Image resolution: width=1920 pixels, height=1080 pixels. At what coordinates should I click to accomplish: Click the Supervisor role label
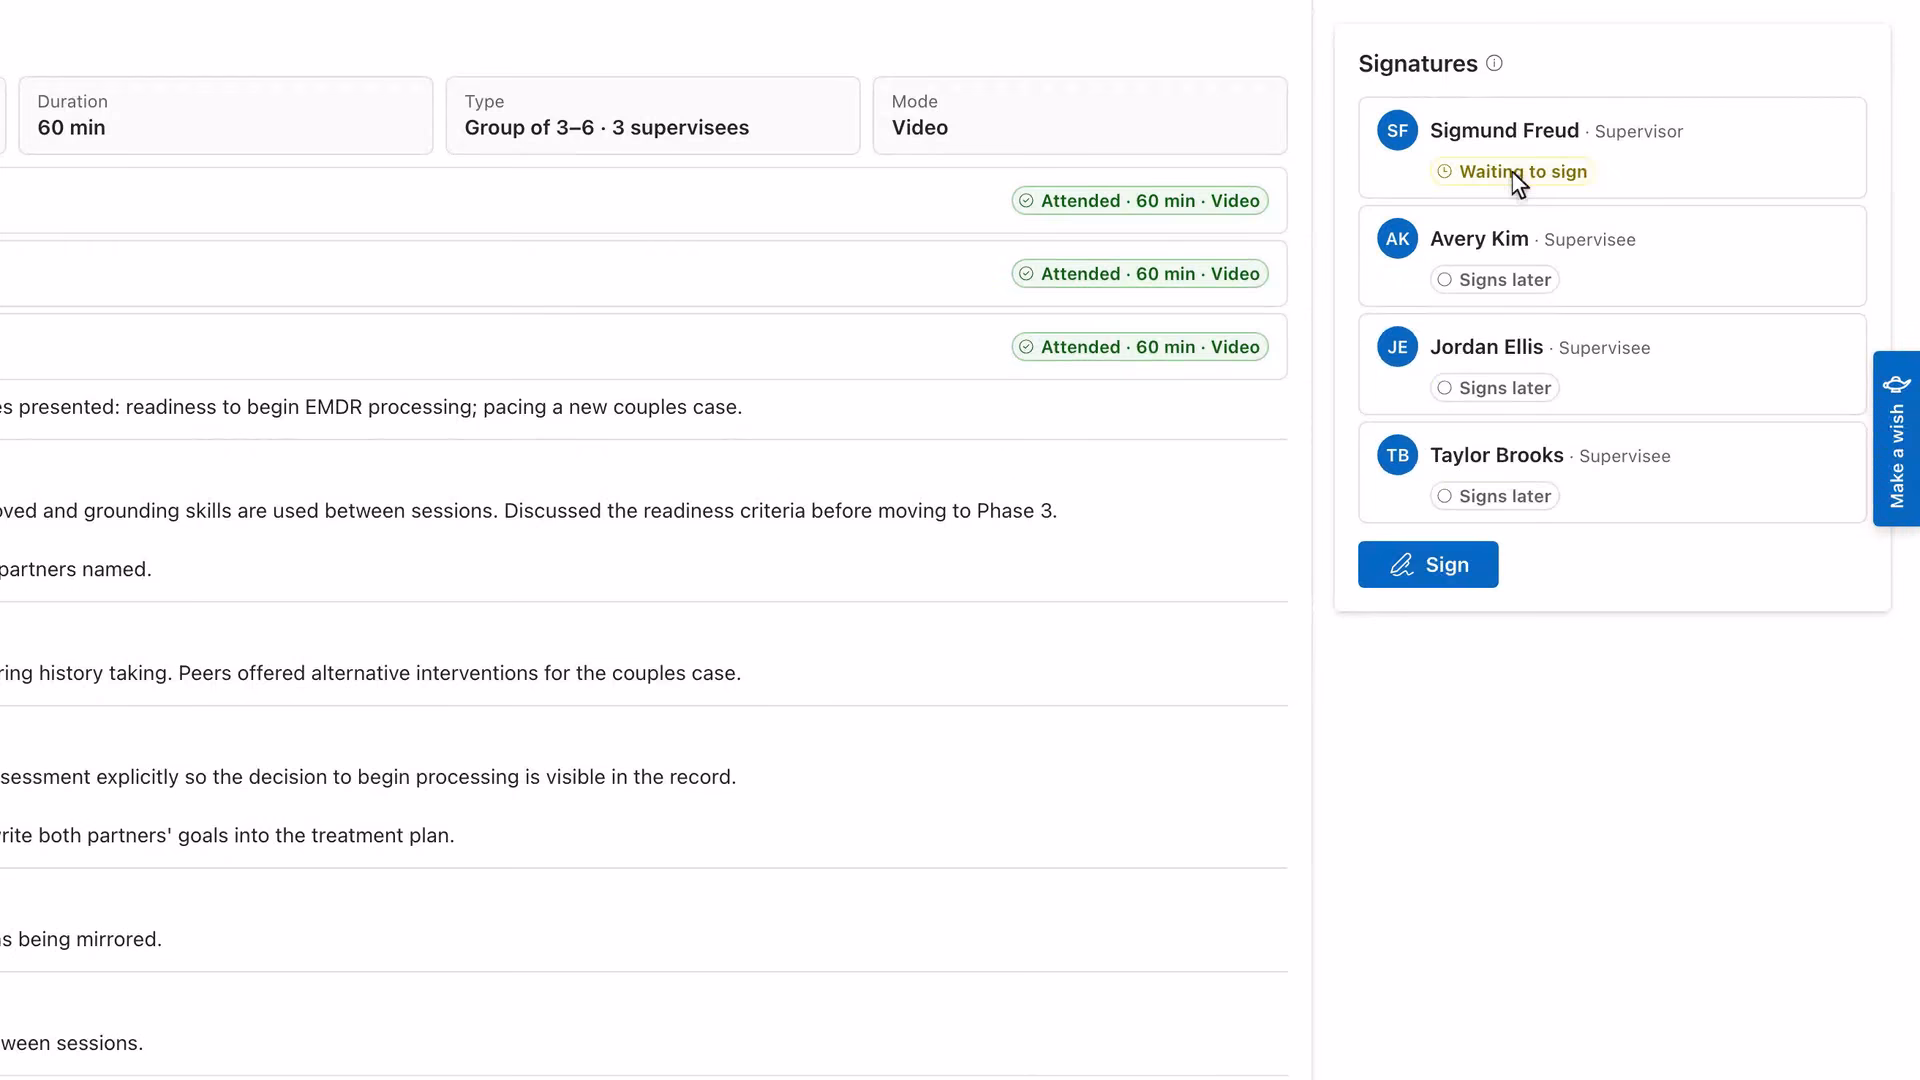pyautogui.click(x=1638, y=132)
